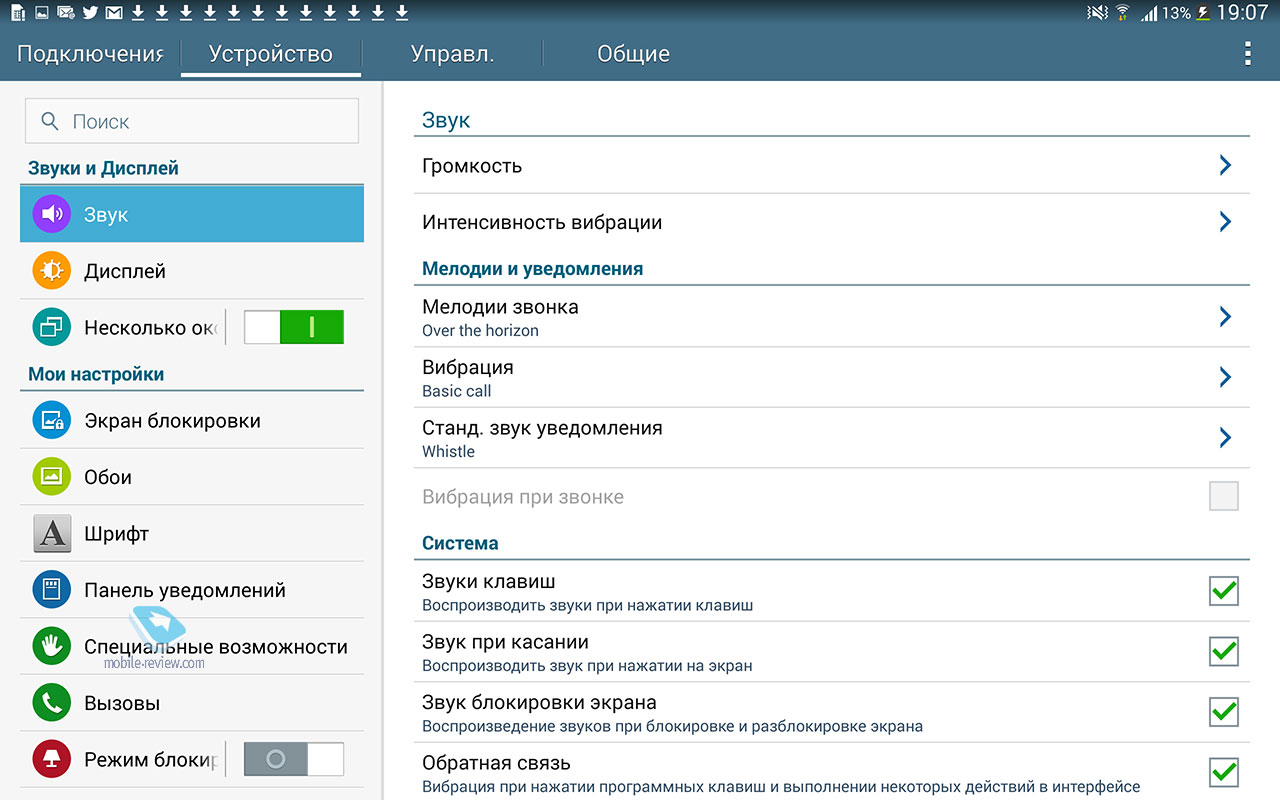Tap the magnifier icon in search box
This screenshot has width=1280, height=800.
[x=50, y=121]
